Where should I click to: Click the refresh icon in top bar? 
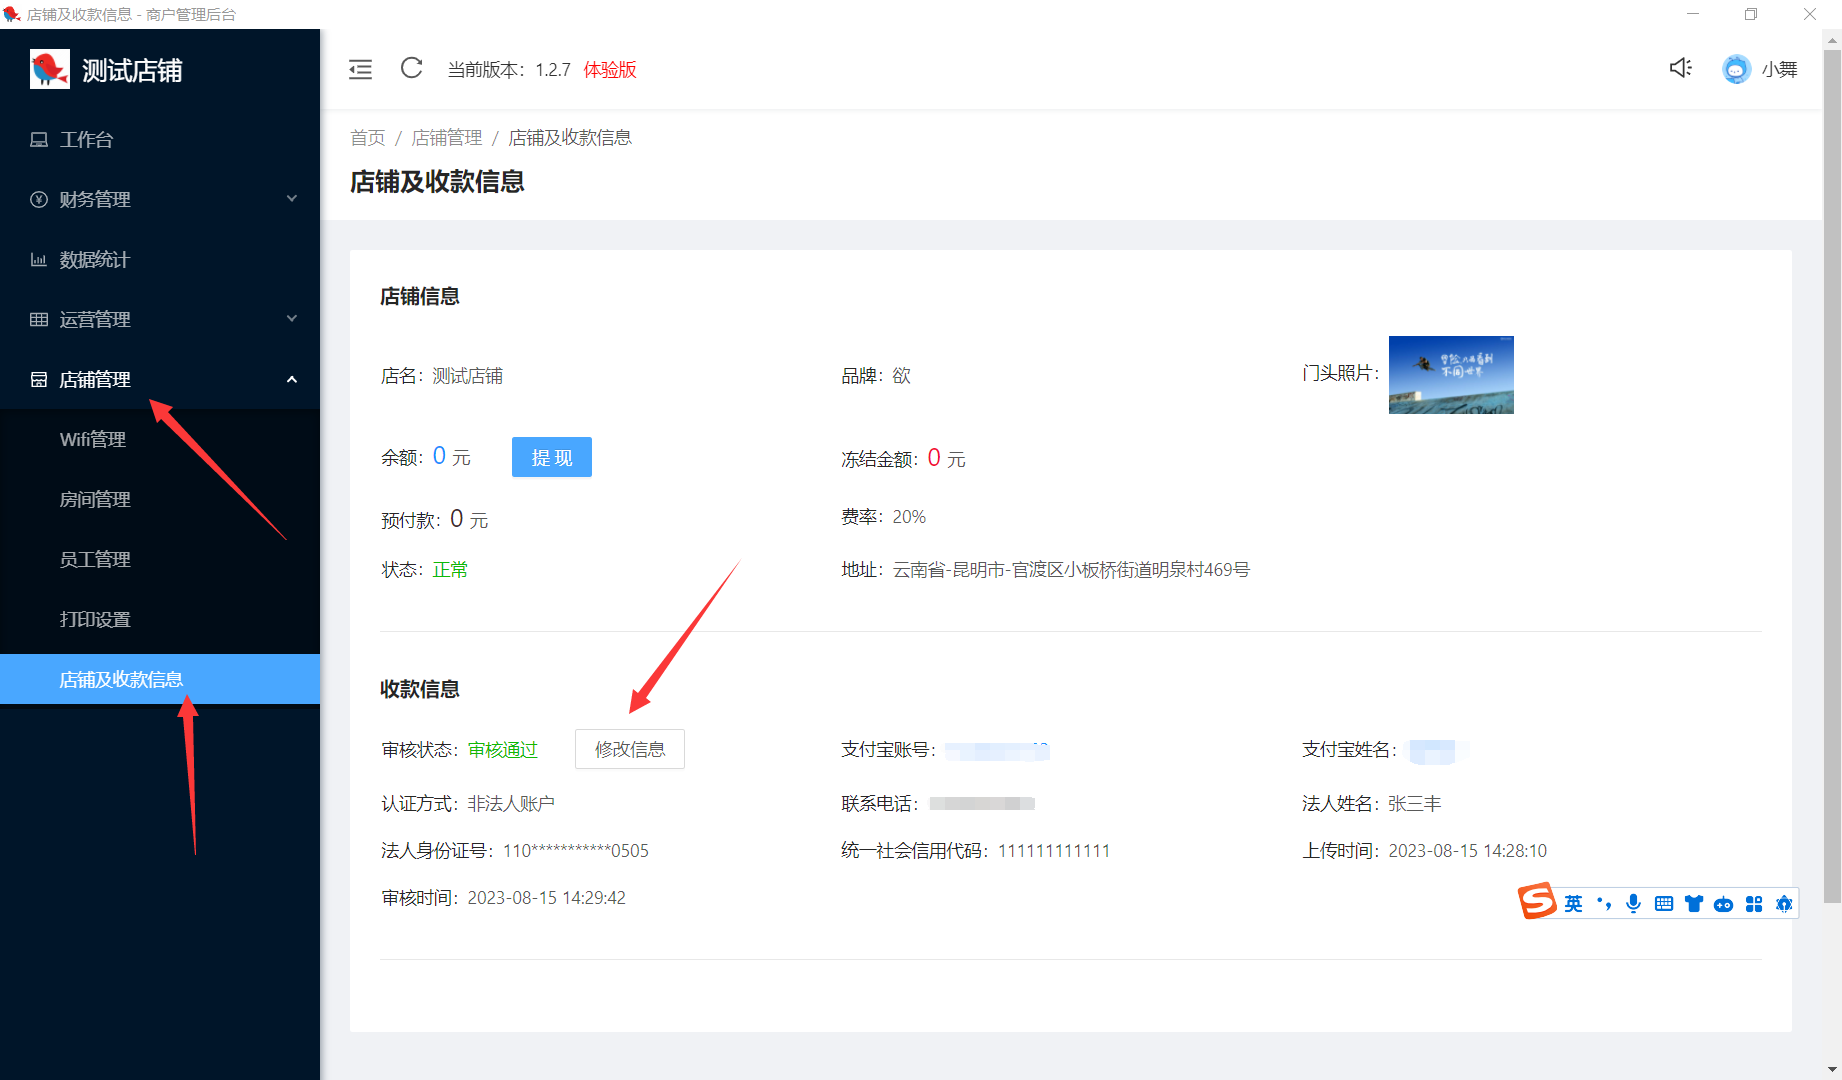click(x=411, y=68)
